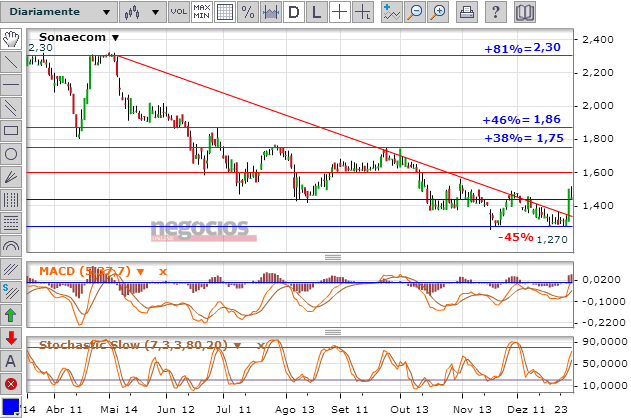631x418 pixels.
Task: Select the rectangle drawing tool
Action: 11,131
